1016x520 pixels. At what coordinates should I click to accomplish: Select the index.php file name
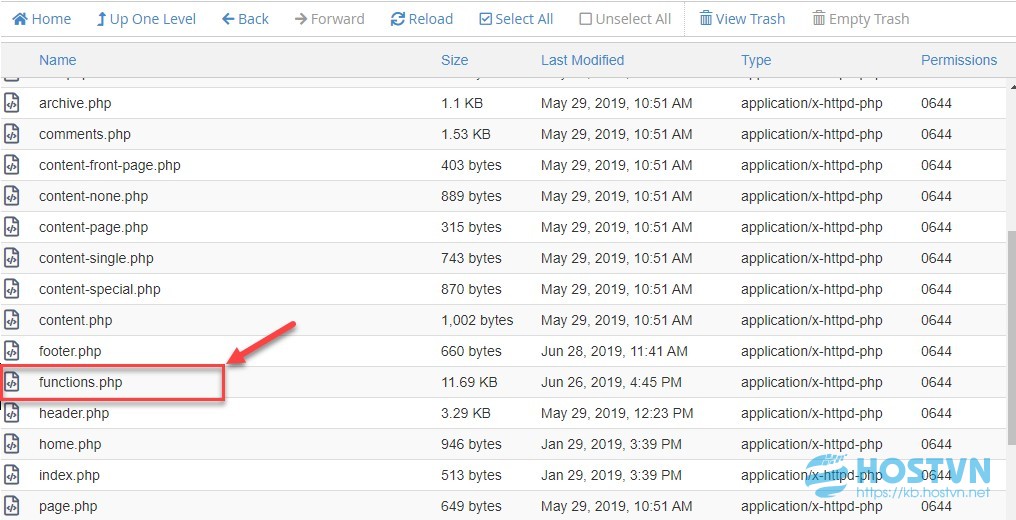click(69, 475)
